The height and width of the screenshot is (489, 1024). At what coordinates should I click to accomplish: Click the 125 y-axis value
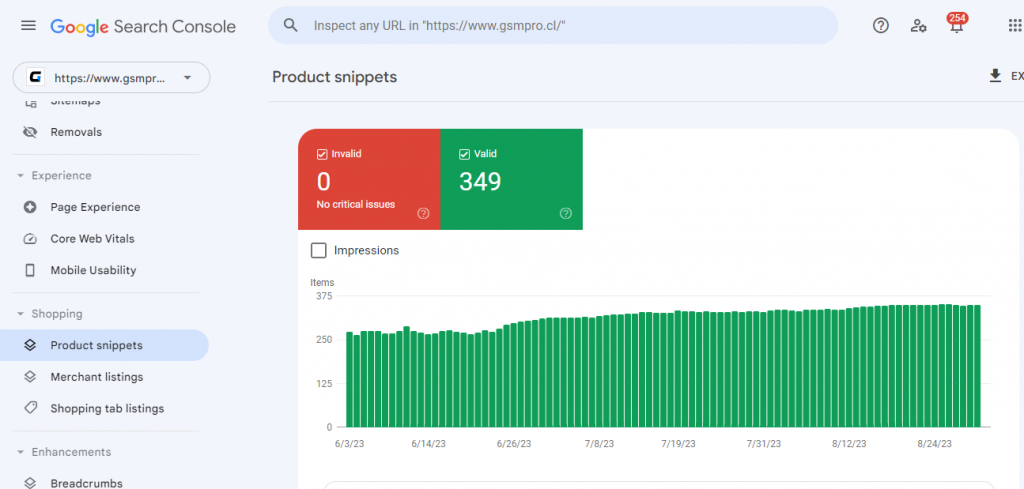click(324, 383)
